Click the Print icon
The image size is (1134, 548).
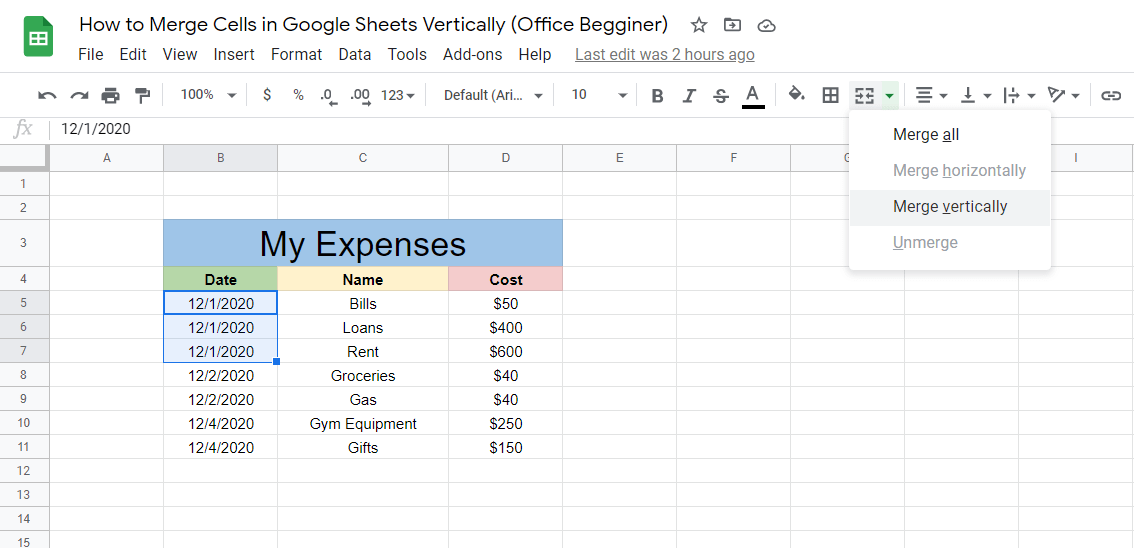(x=111, y=95)
